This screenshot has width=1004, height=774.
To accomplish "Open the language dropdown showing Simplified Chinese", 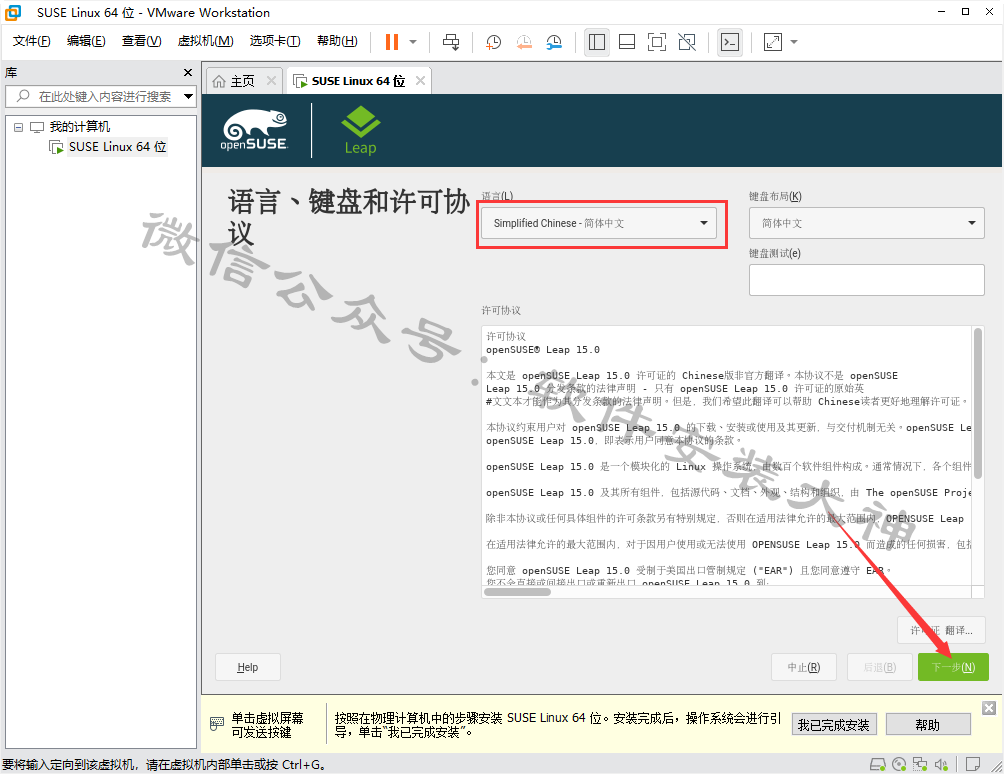I will pos(599,223).
